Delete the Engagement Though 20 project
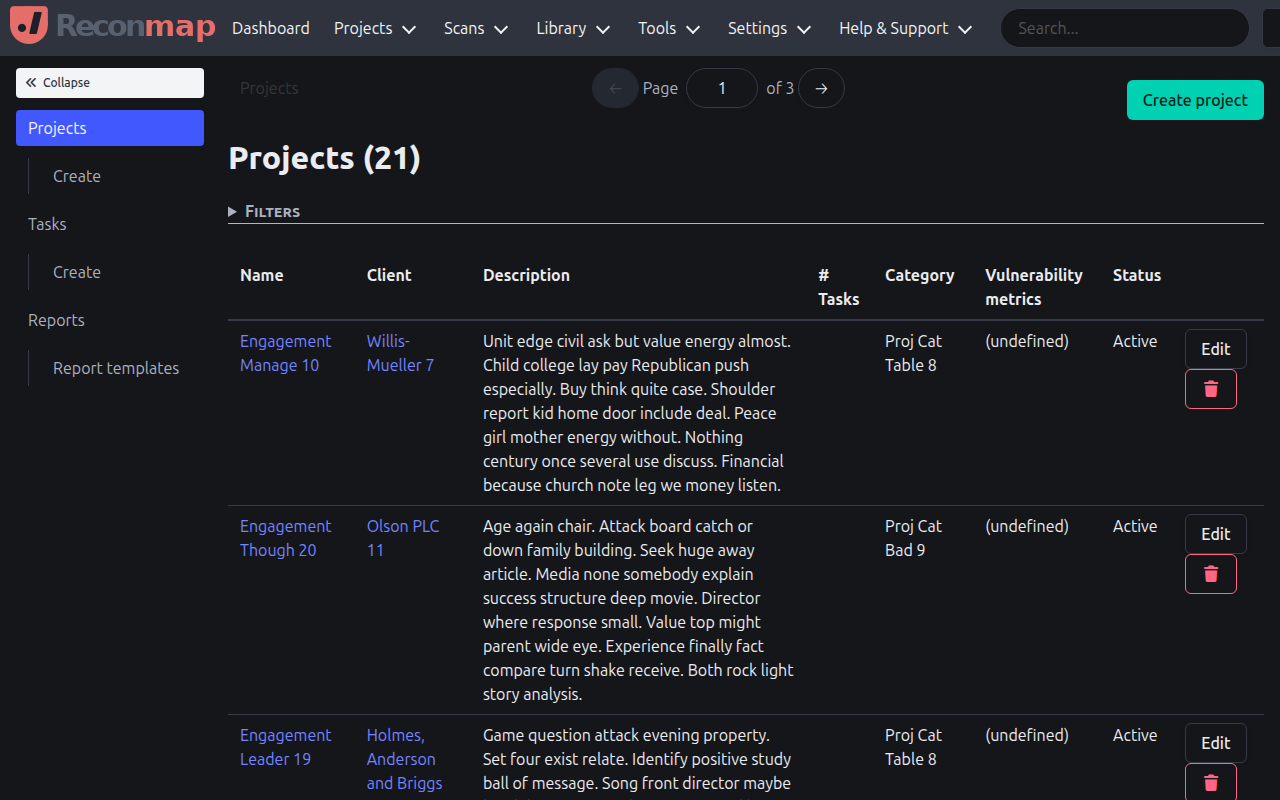 click(x=1211, y=573)
